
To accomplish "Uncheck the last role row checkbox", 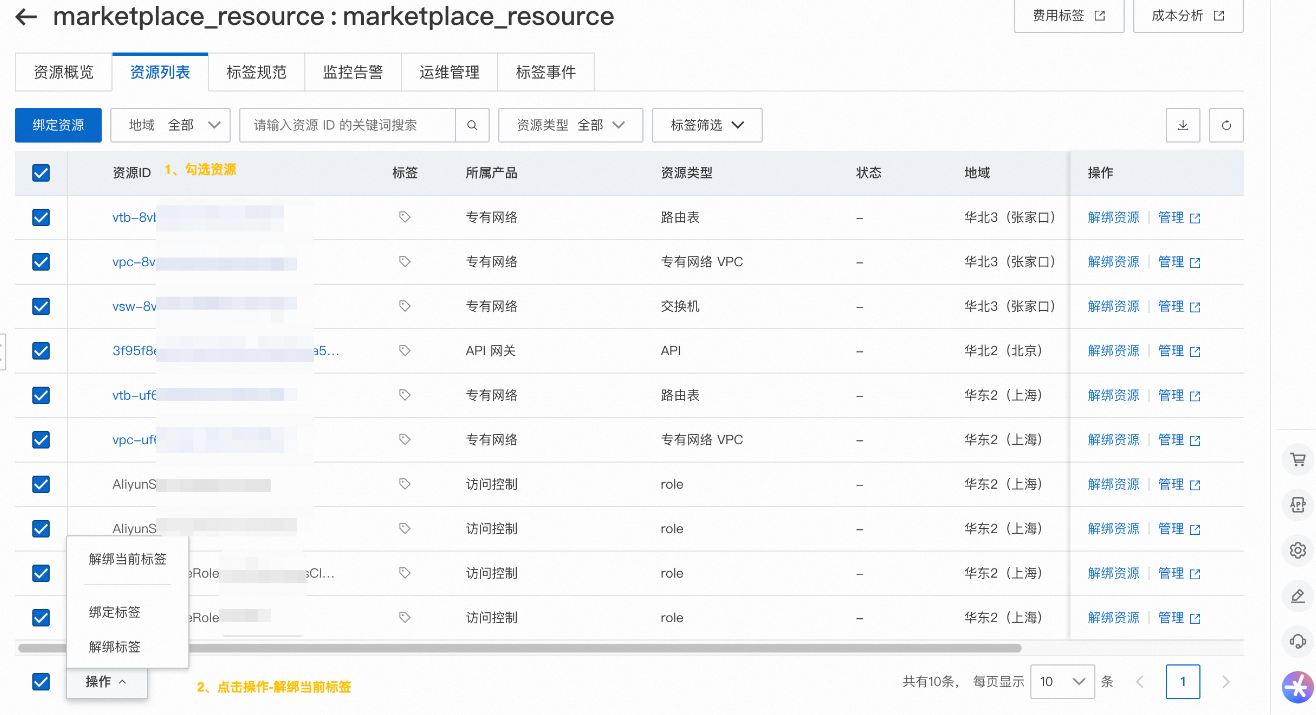I will click(x=41, y=618).
